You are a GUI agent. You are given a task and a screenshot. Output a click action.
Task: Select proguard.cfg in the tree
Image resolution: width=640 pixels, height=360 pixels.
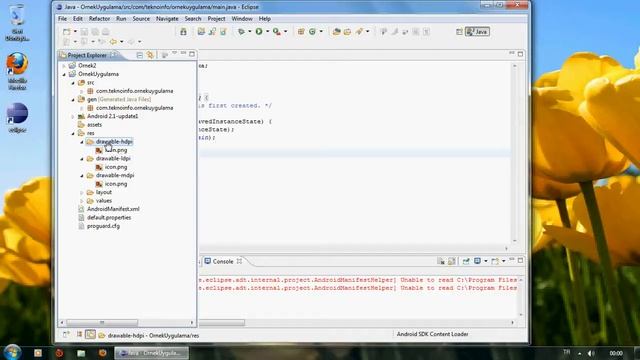coord(103,226)
